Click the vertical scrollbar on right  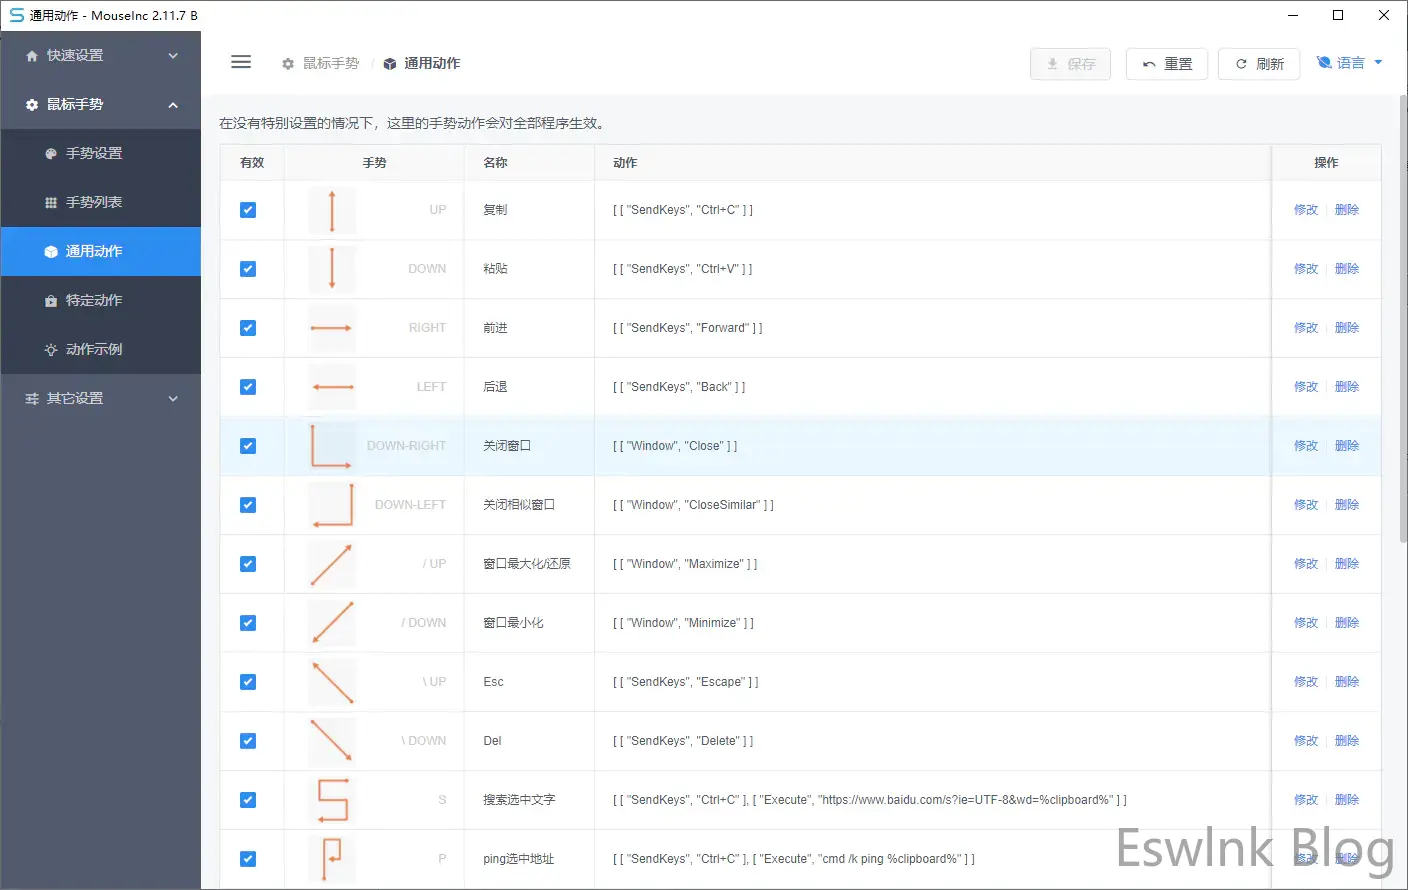pos(1402,320)
